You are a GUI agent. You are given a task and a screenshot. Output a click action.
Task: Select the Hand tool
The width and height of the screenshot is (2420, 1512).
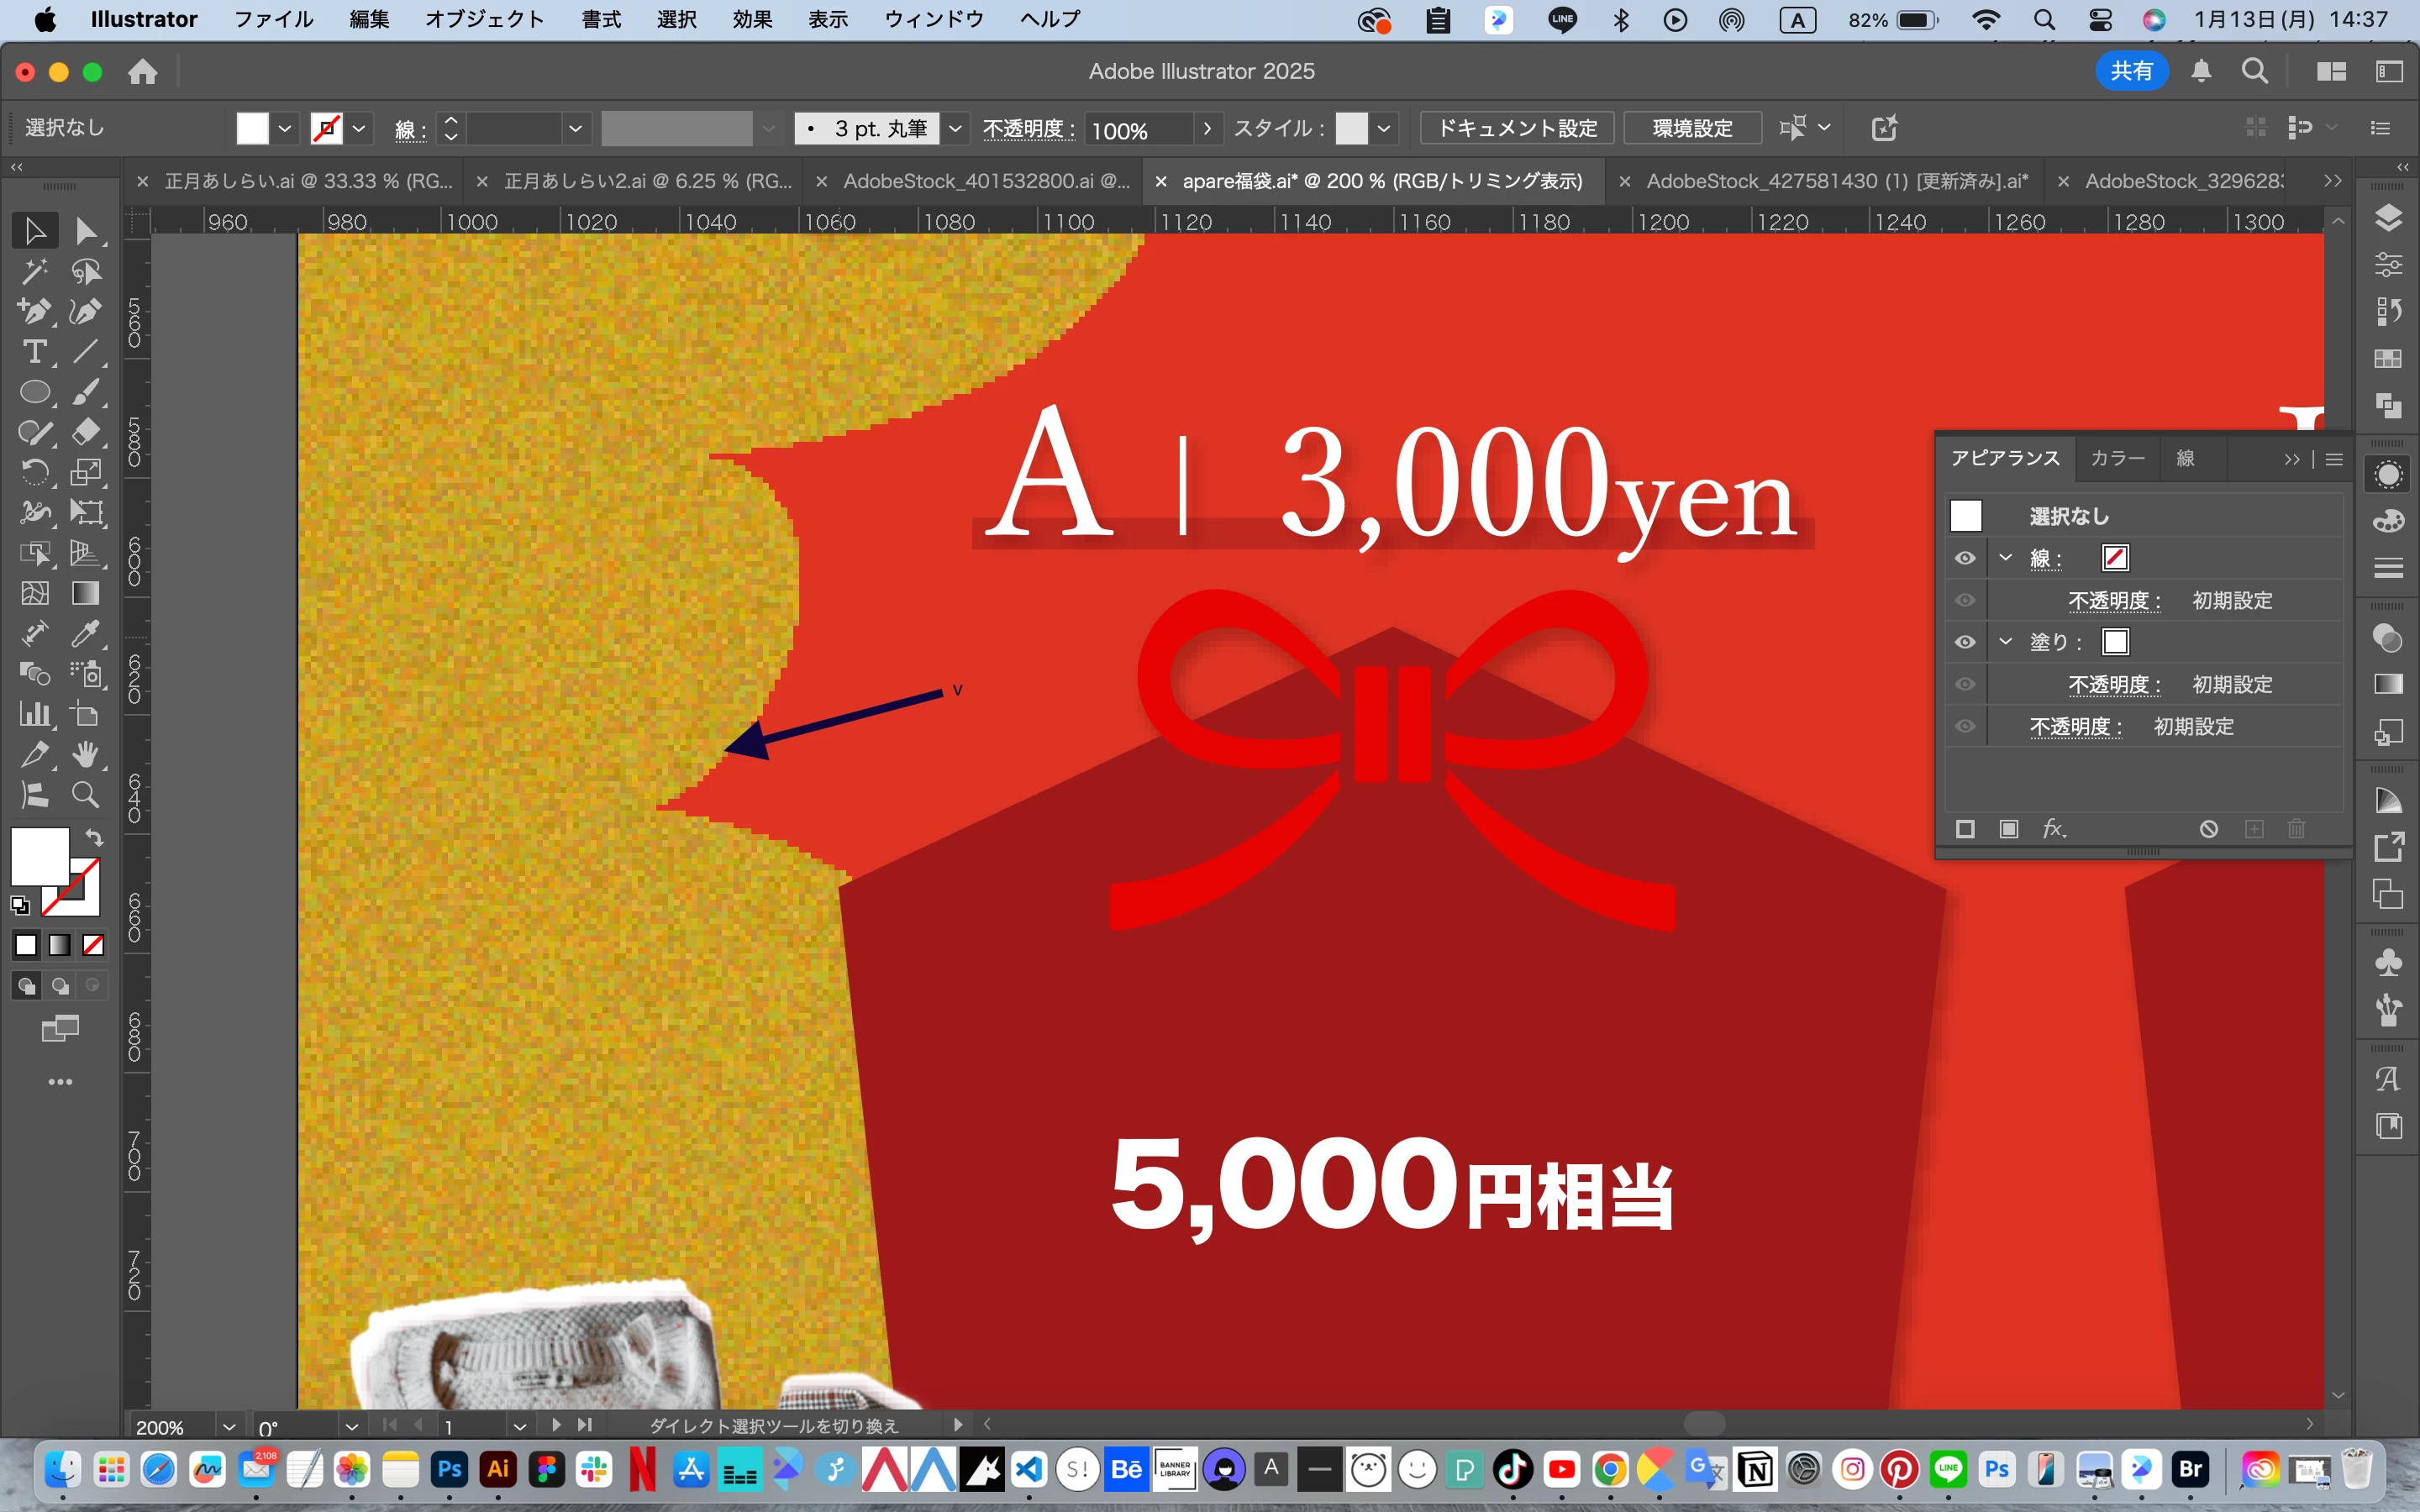(x=86, y=754)
